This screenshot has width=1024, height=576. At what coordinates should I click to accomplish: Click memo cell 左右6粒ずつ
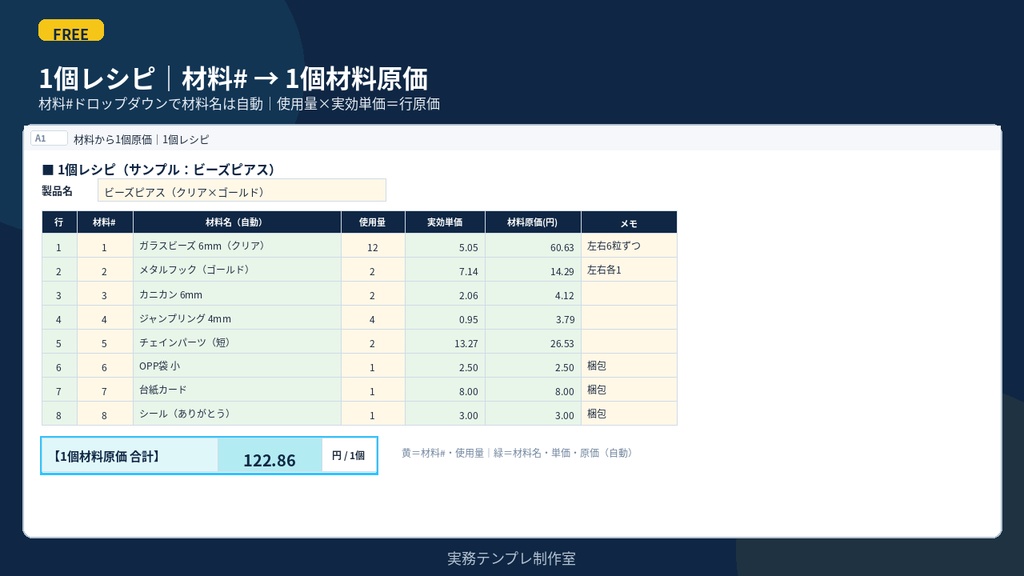[629, 246]
